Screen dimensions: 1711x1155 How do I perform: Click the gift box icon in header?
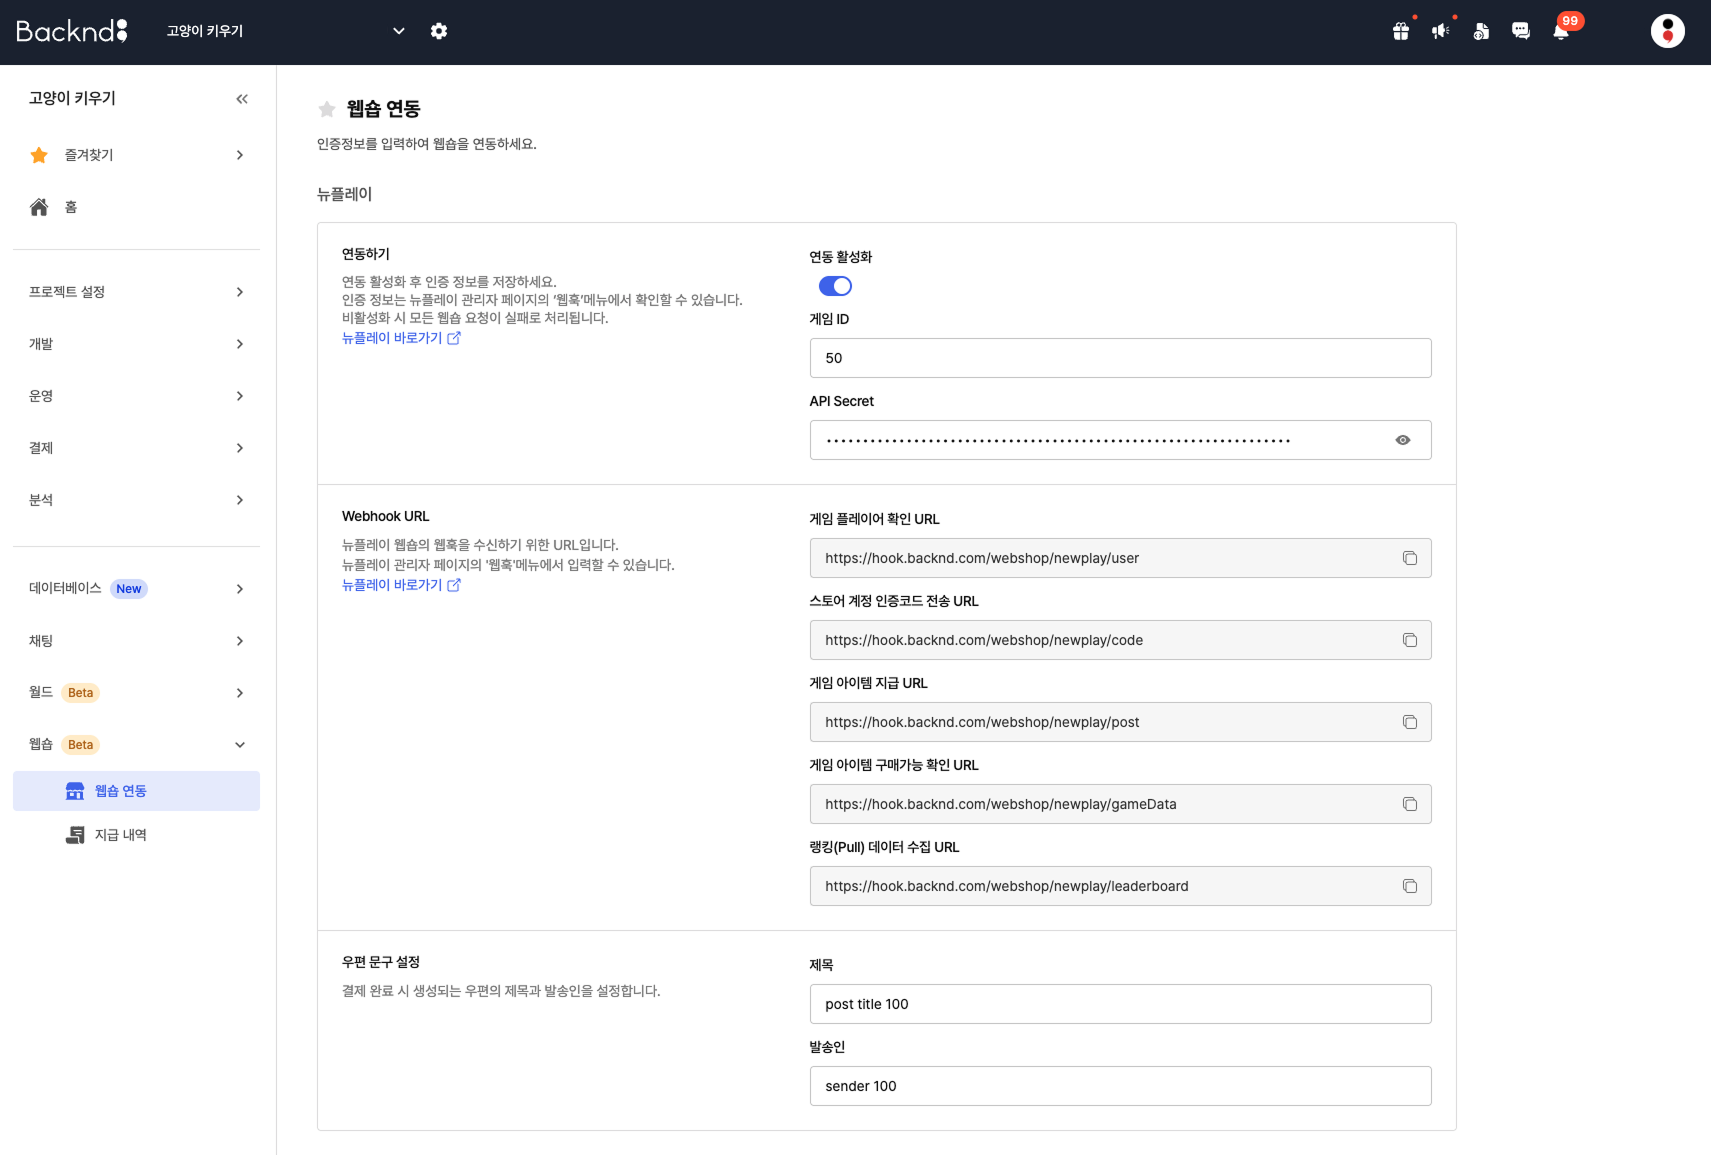coord(1400,31)
